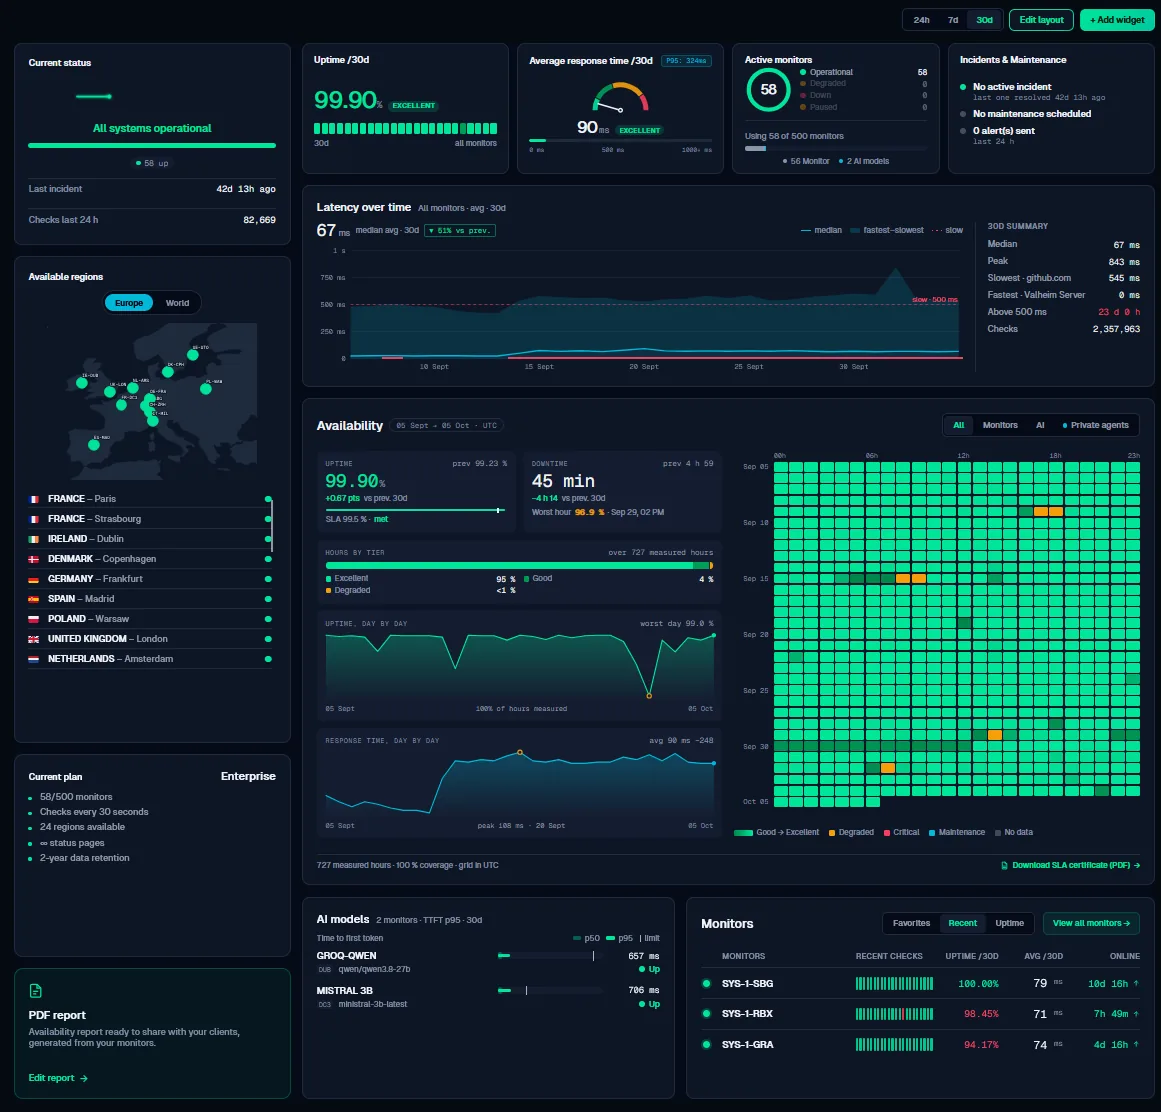Click the Madrid map marker
Viewport: 1161px width, 1112px height.
pos(93,445)
